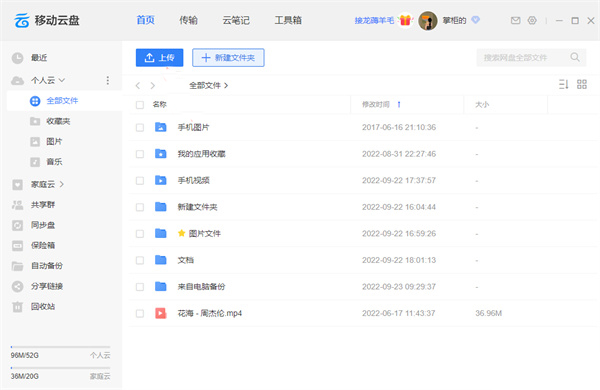Open 个人云 three-dot more menu
Image resolution: width=600 pixels, height=390 pixels.
coord(108,80)
